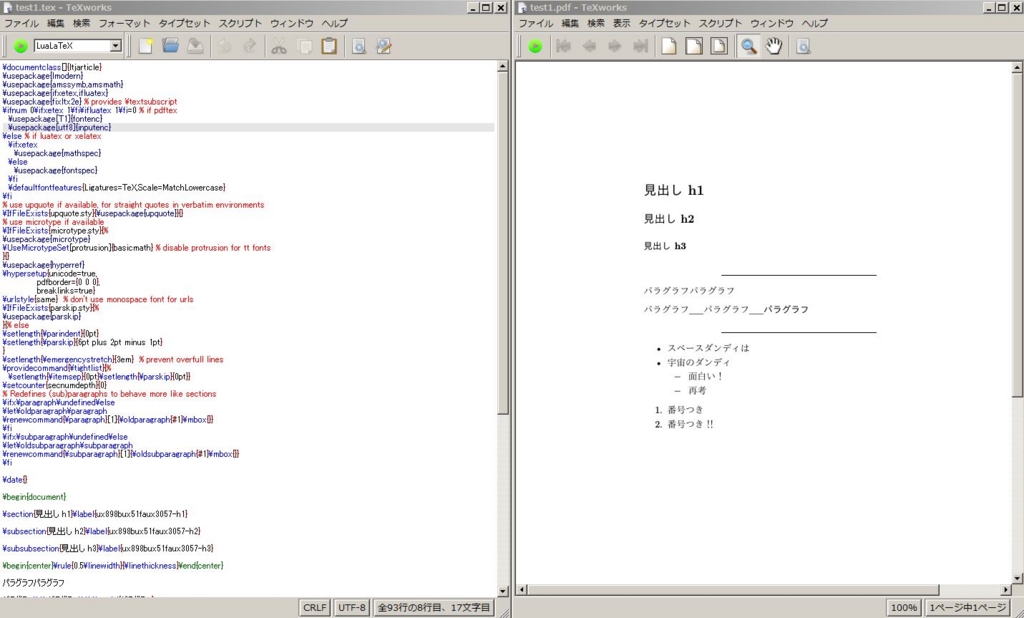Cut selection with the scissors icon
This screenshot has height=618, width=1024.
[x=279, y=46]
